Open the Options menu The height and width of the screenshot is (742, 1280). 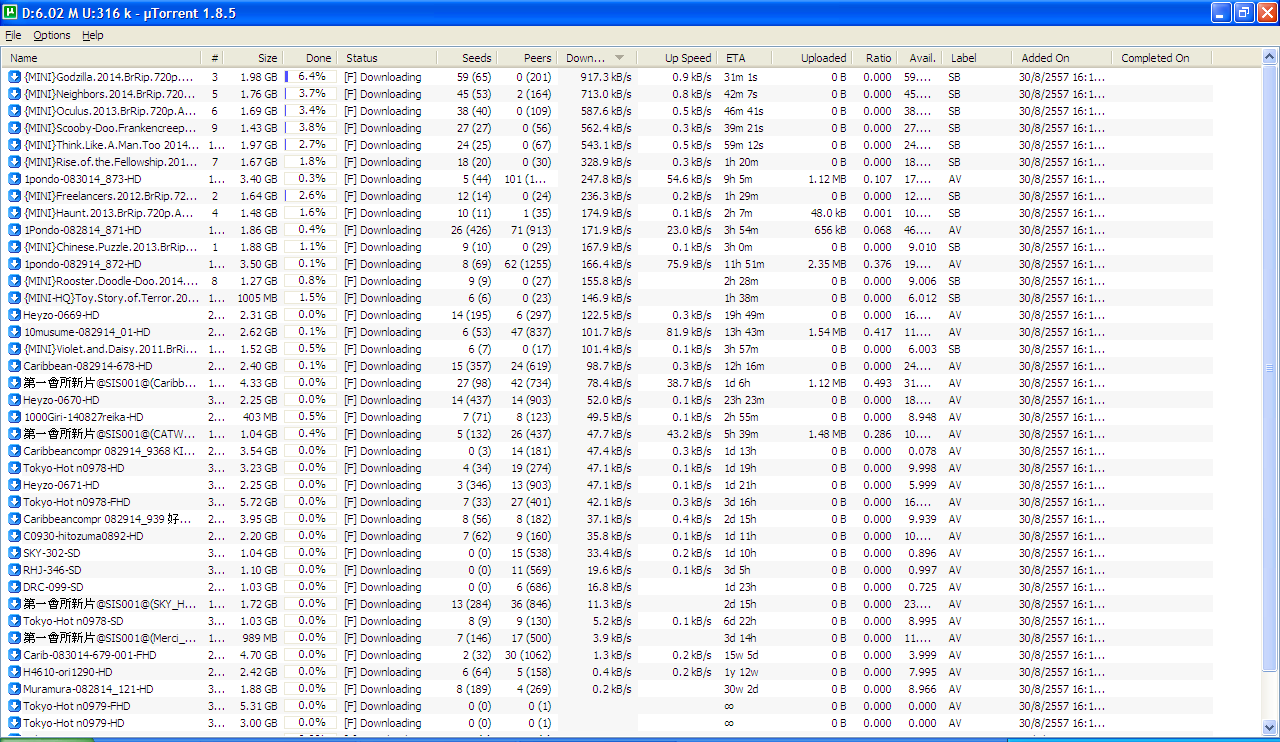pyautogui.click(x=52, y=35)
